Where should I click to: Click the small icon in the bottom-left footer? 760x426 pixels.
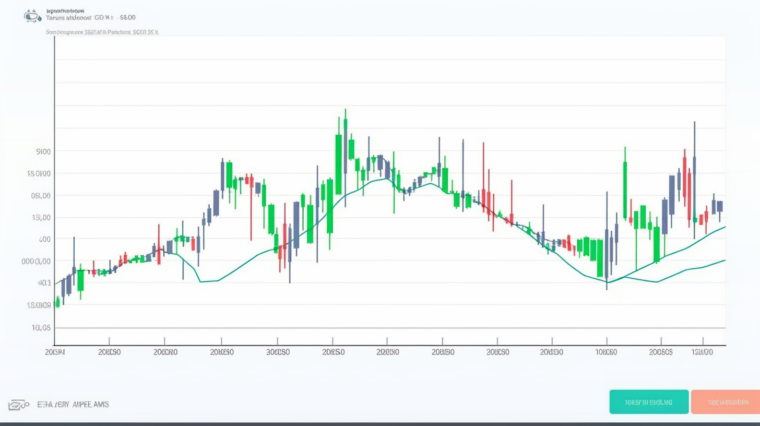pos(17,405)
